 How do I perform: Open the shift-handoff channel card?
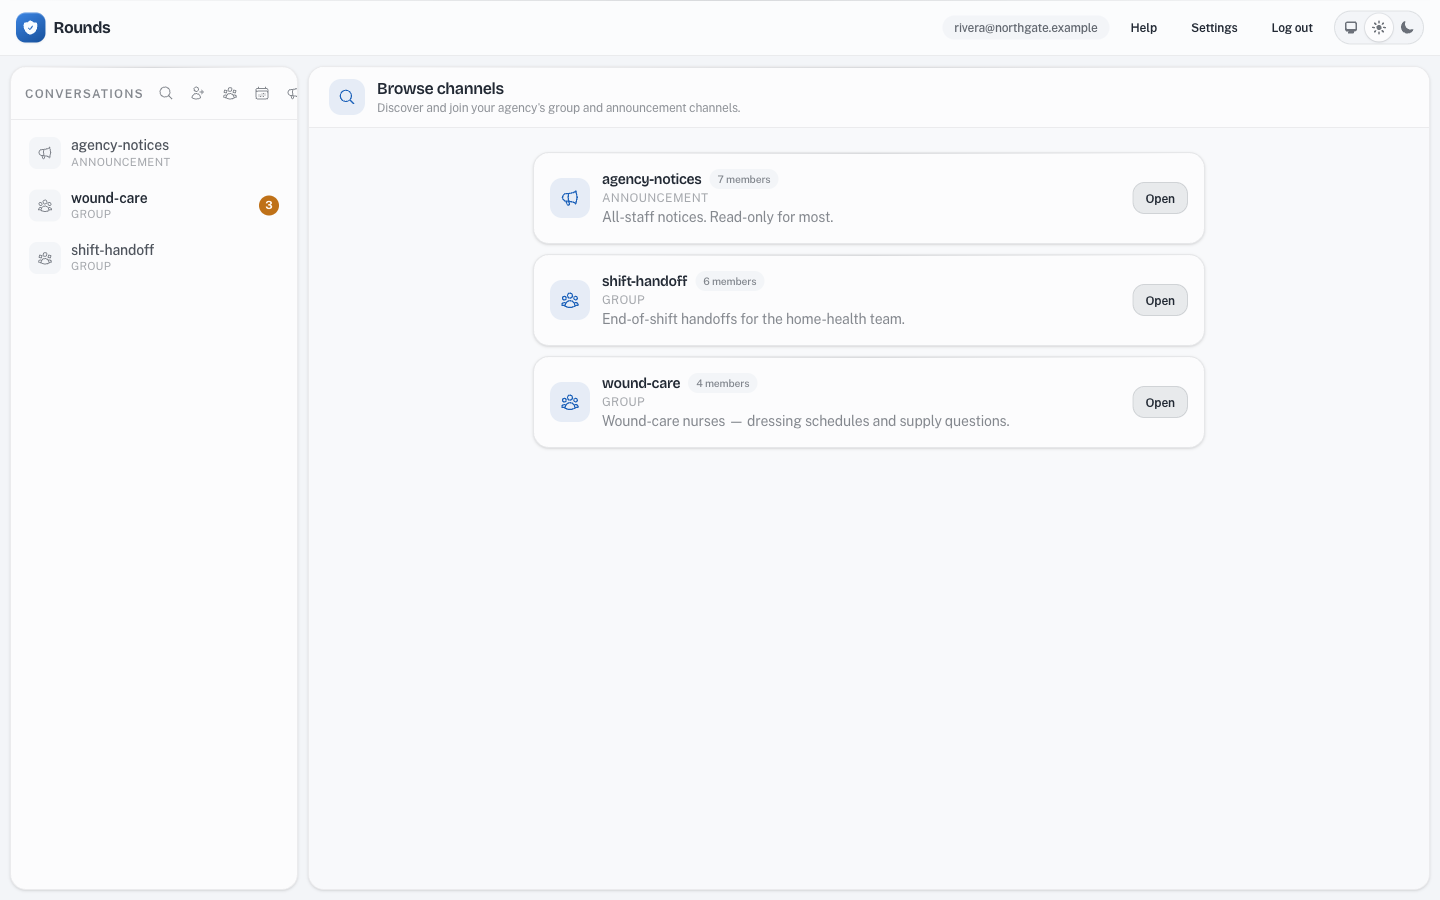click(x=1160, y=300)
